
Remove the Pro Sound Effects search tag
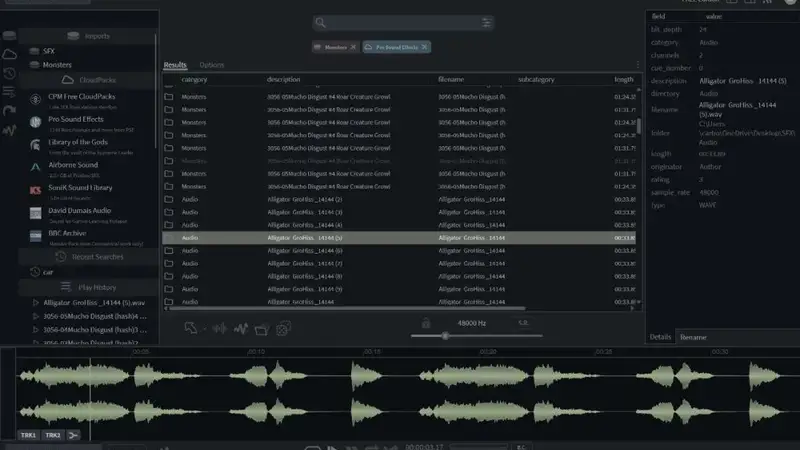[424, 47]
